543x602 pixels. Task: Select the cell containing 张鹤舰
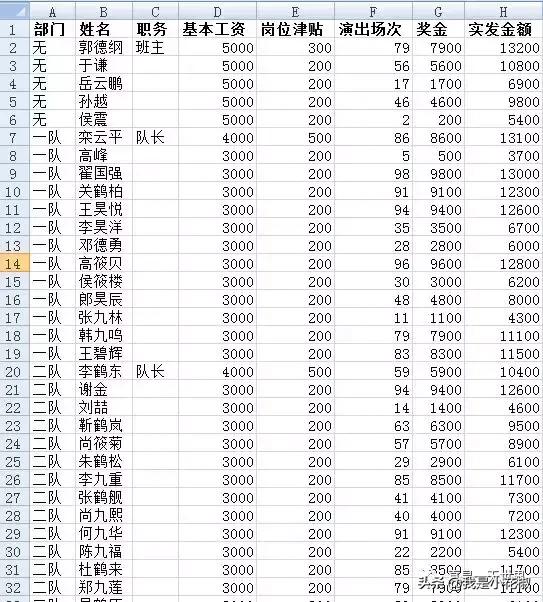[104, 498]
